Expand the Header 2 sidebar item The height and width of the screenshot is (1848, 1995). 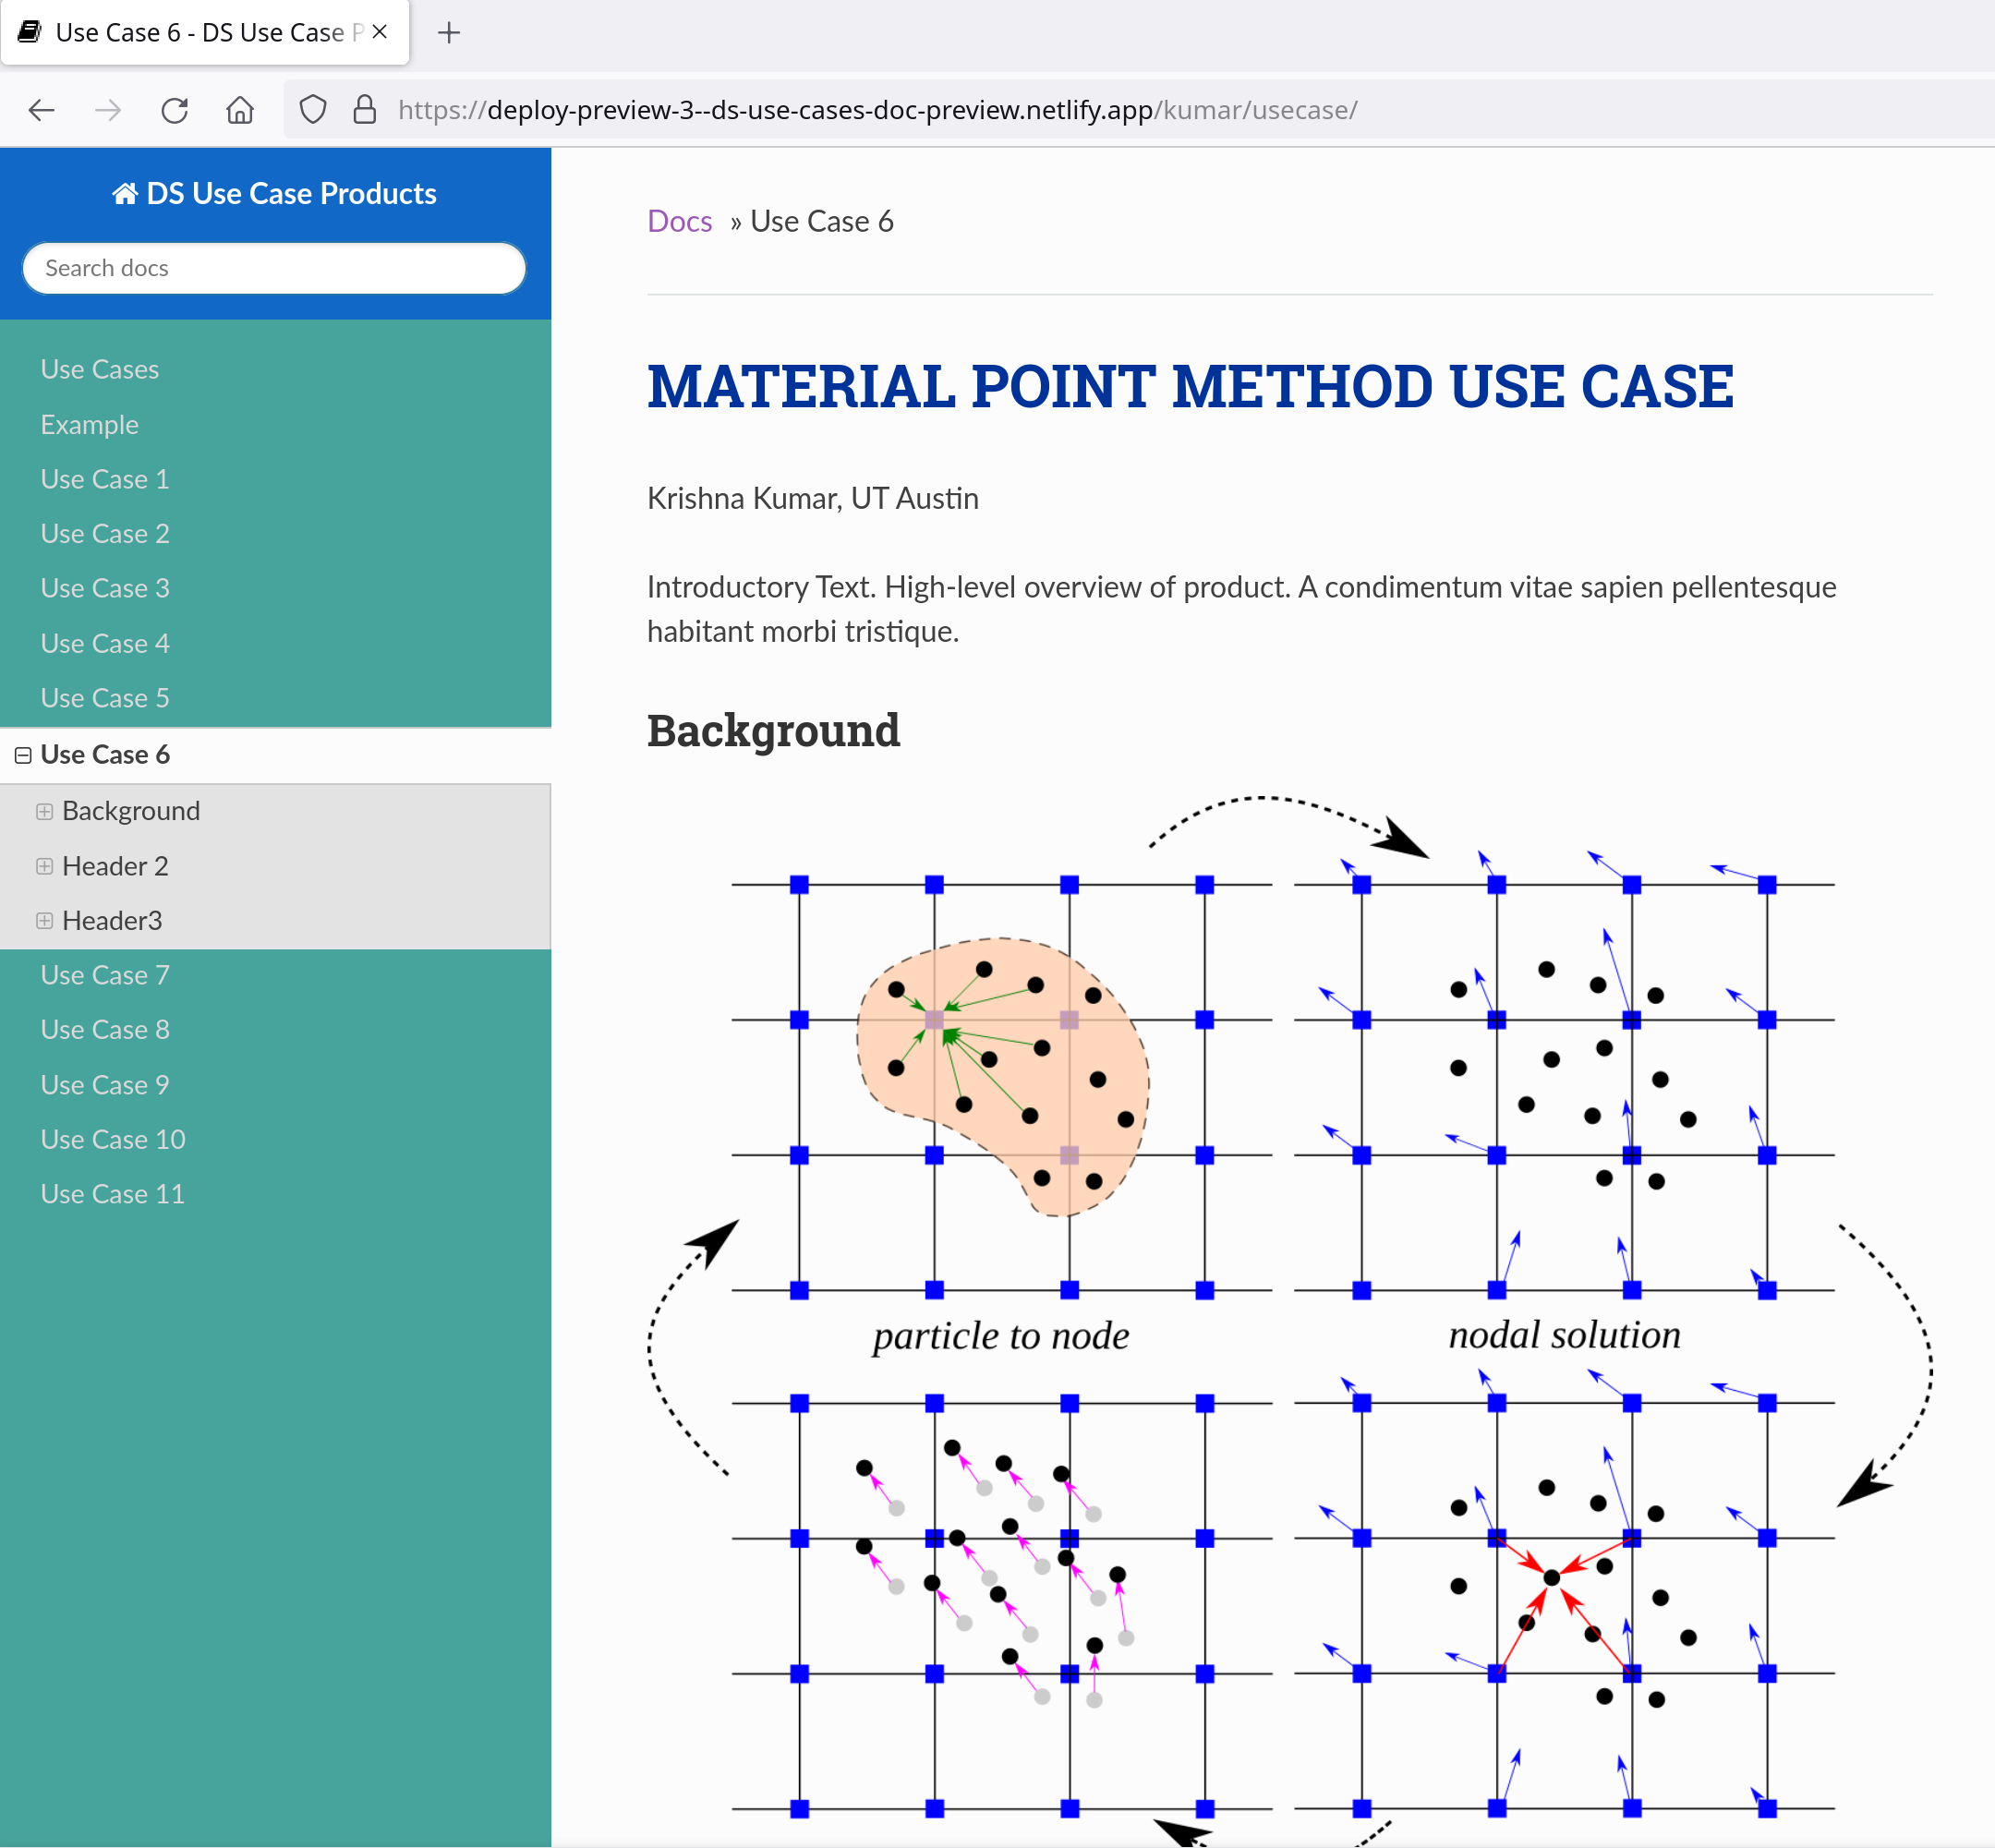click(x=44, y=866)
